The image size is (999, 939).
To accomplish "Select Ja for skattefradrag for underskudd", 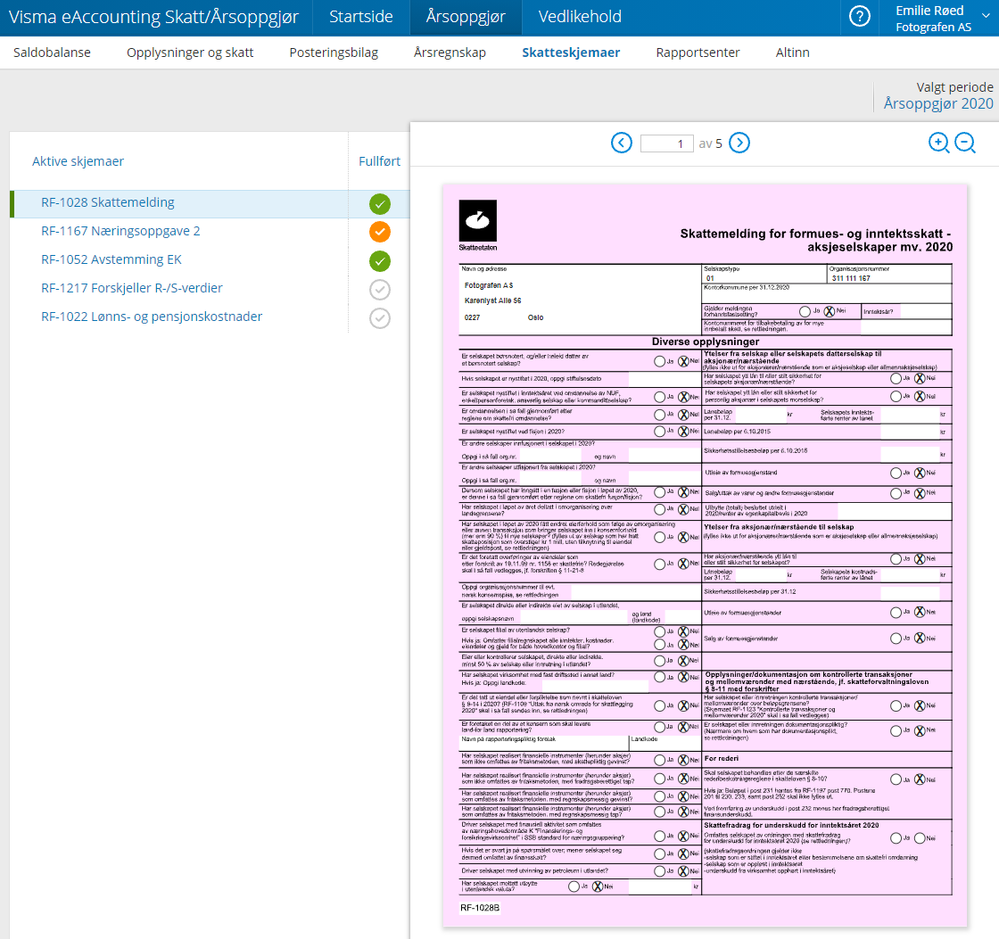I will [x=896, y=838].
